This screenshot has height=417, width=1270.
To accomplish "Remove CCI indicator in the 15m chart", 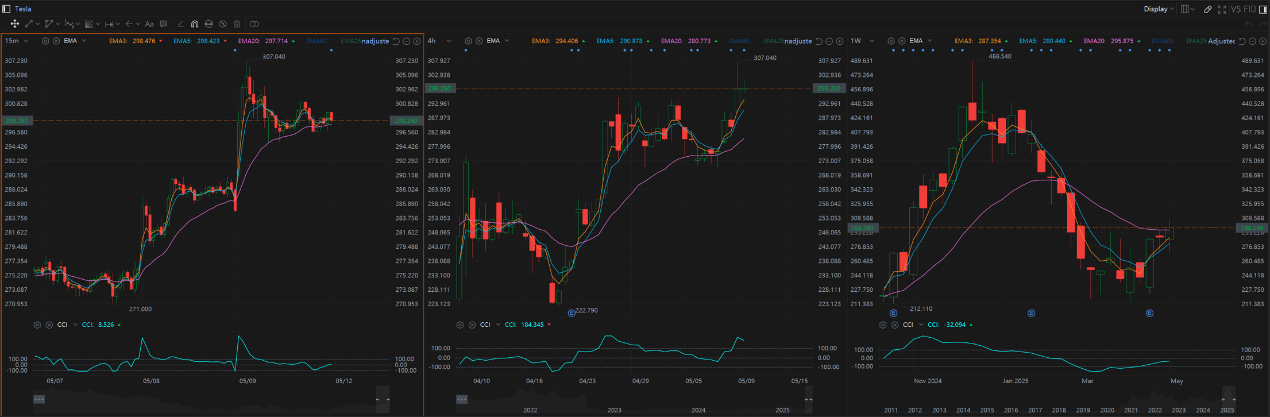I will [x=47, y=324].
